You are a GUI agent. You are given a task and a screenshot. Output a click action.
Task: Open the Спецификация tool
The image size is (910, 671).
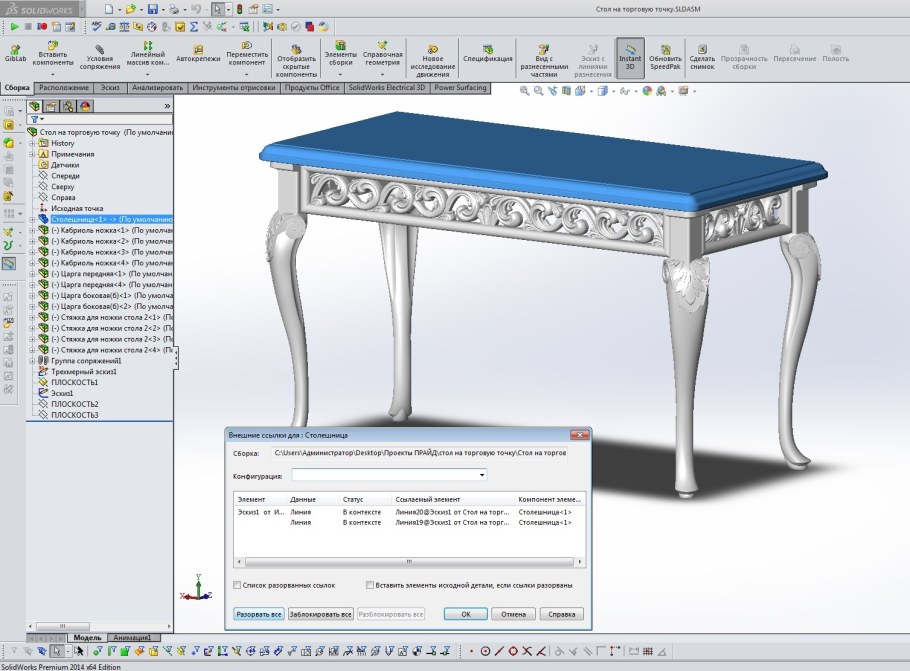click(487, 48)
